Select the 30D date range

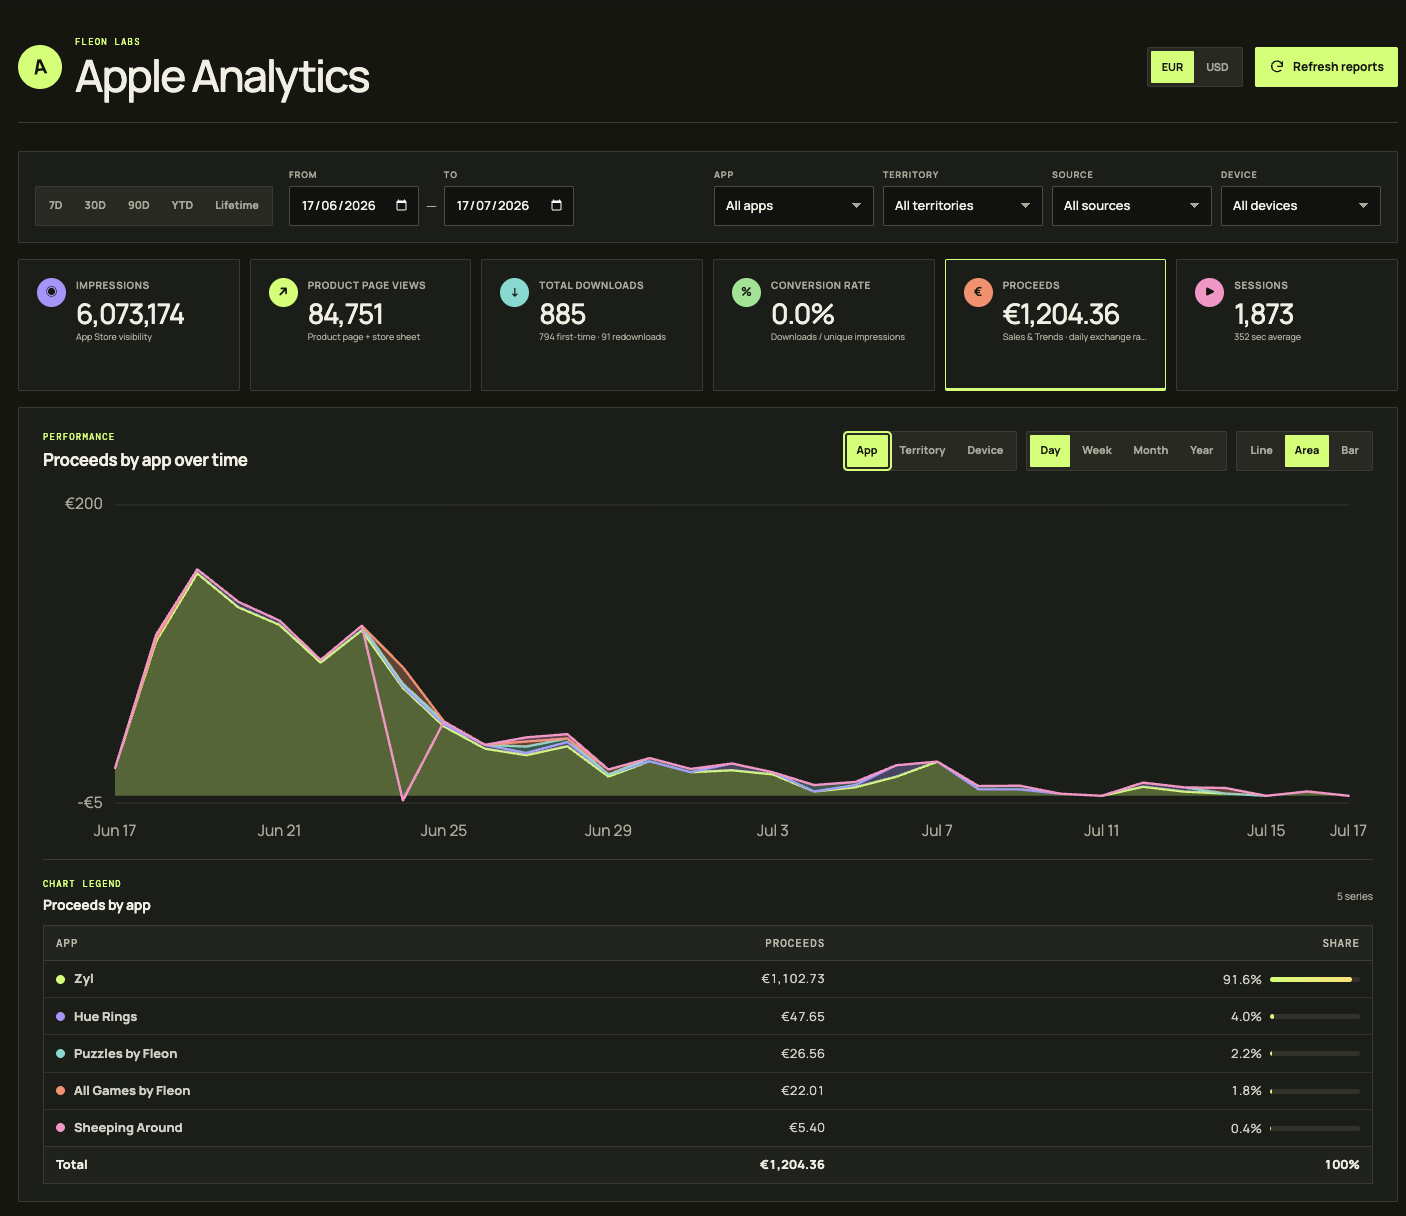[x=95, y=205]
